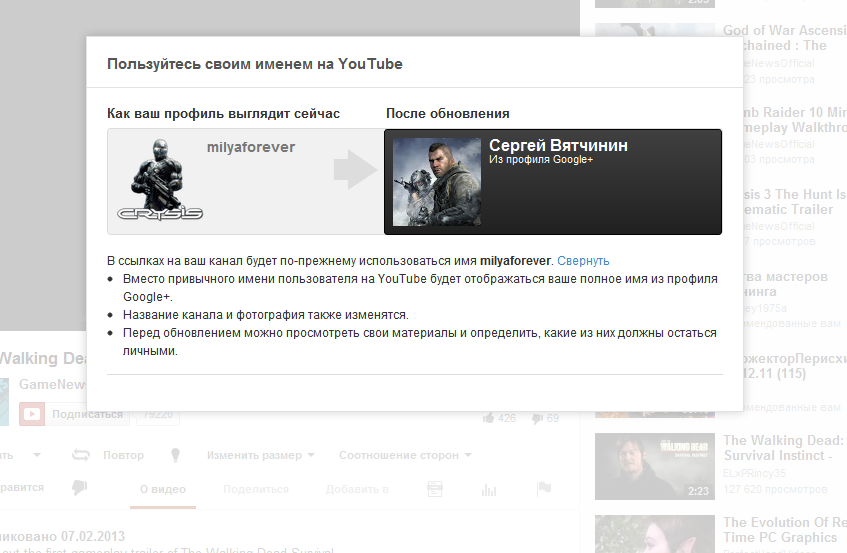Viewport: 847px width, 553px height.
Task: Open The Walking Dead: Survival Instinct video title
Action: tap(785, 448)
